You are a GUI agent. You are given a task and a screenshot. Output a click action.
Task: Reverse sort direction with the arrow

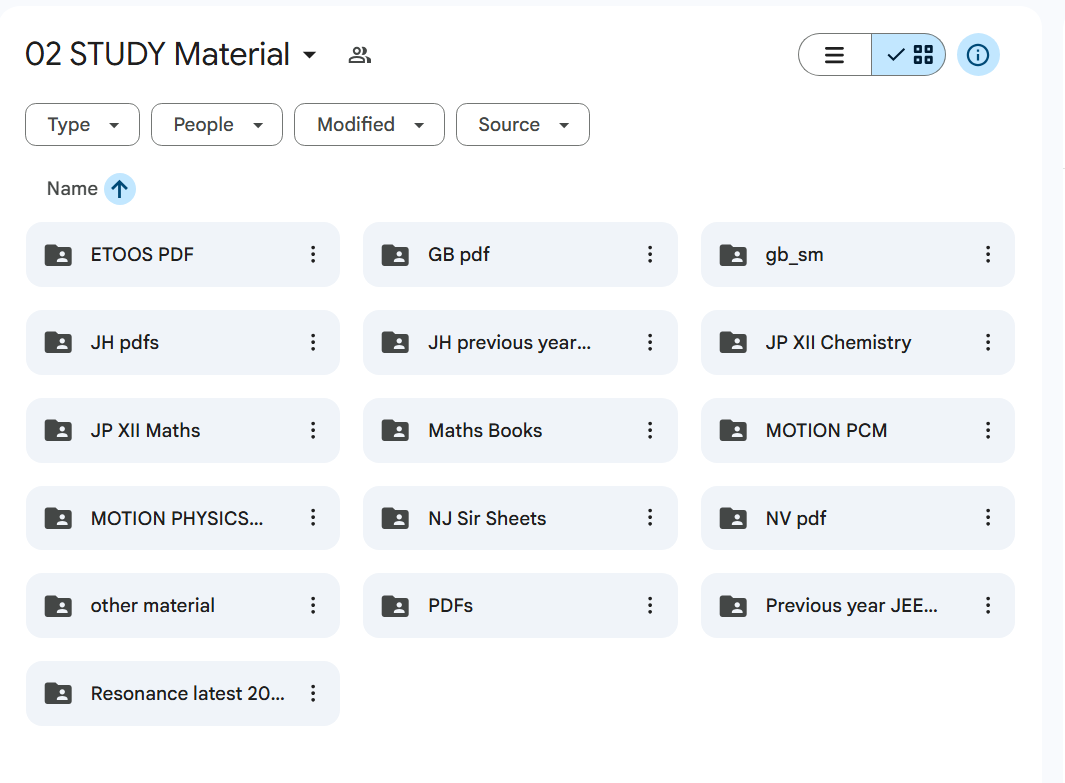tap(120, 189)
